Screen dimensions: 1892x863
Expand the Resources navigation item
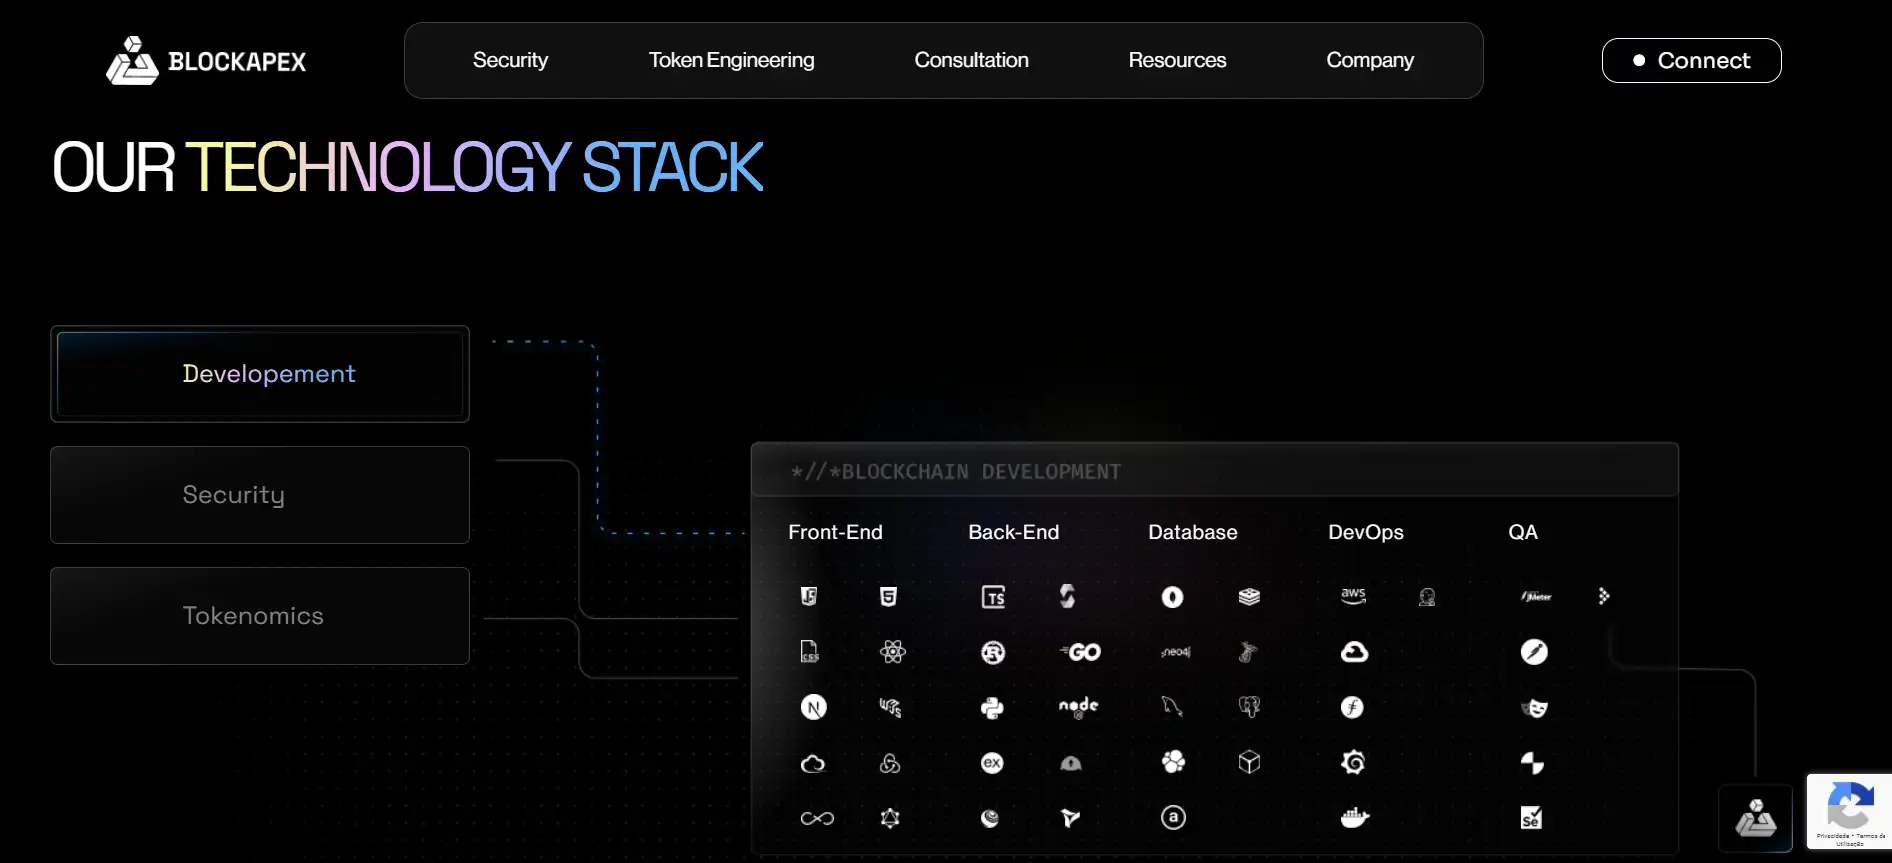pos(1177,60)
